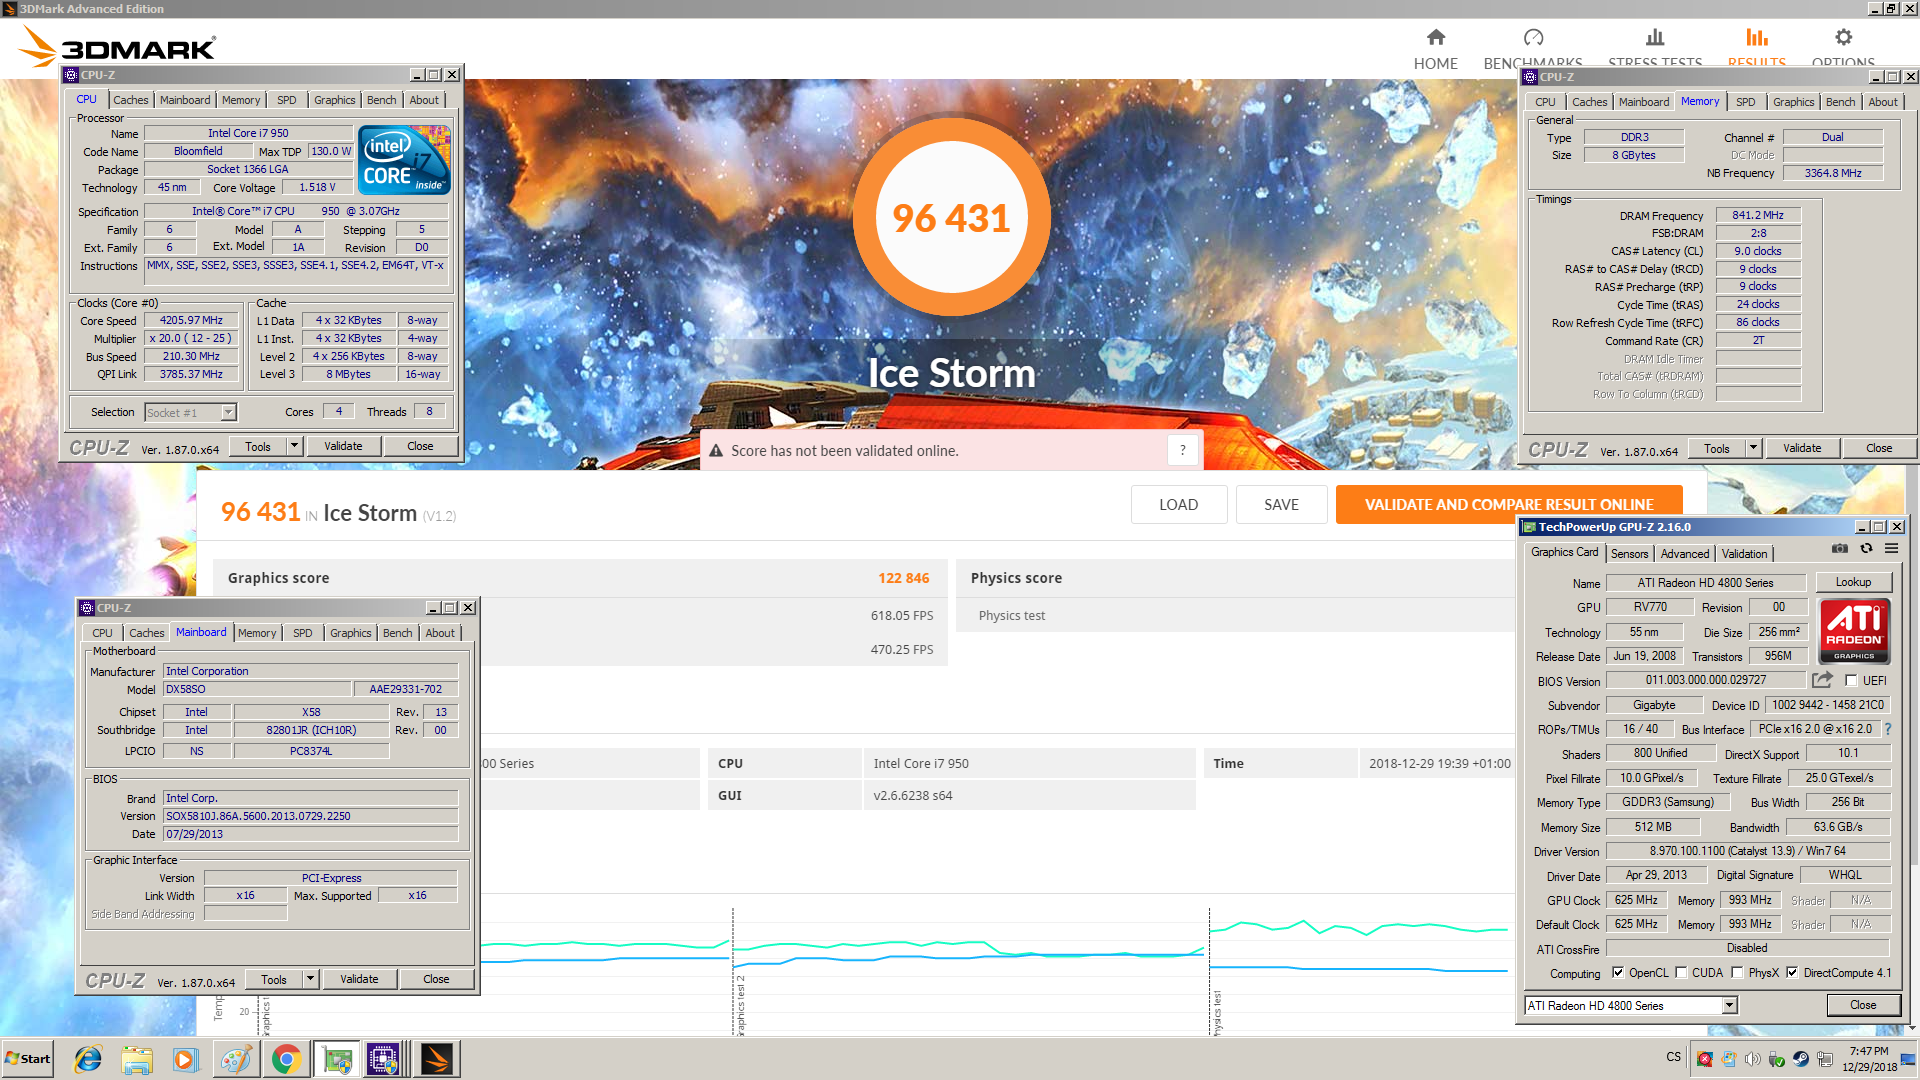
Task: Click the Core Speed value 4205.97 MHz
Action: coord(191,321)
